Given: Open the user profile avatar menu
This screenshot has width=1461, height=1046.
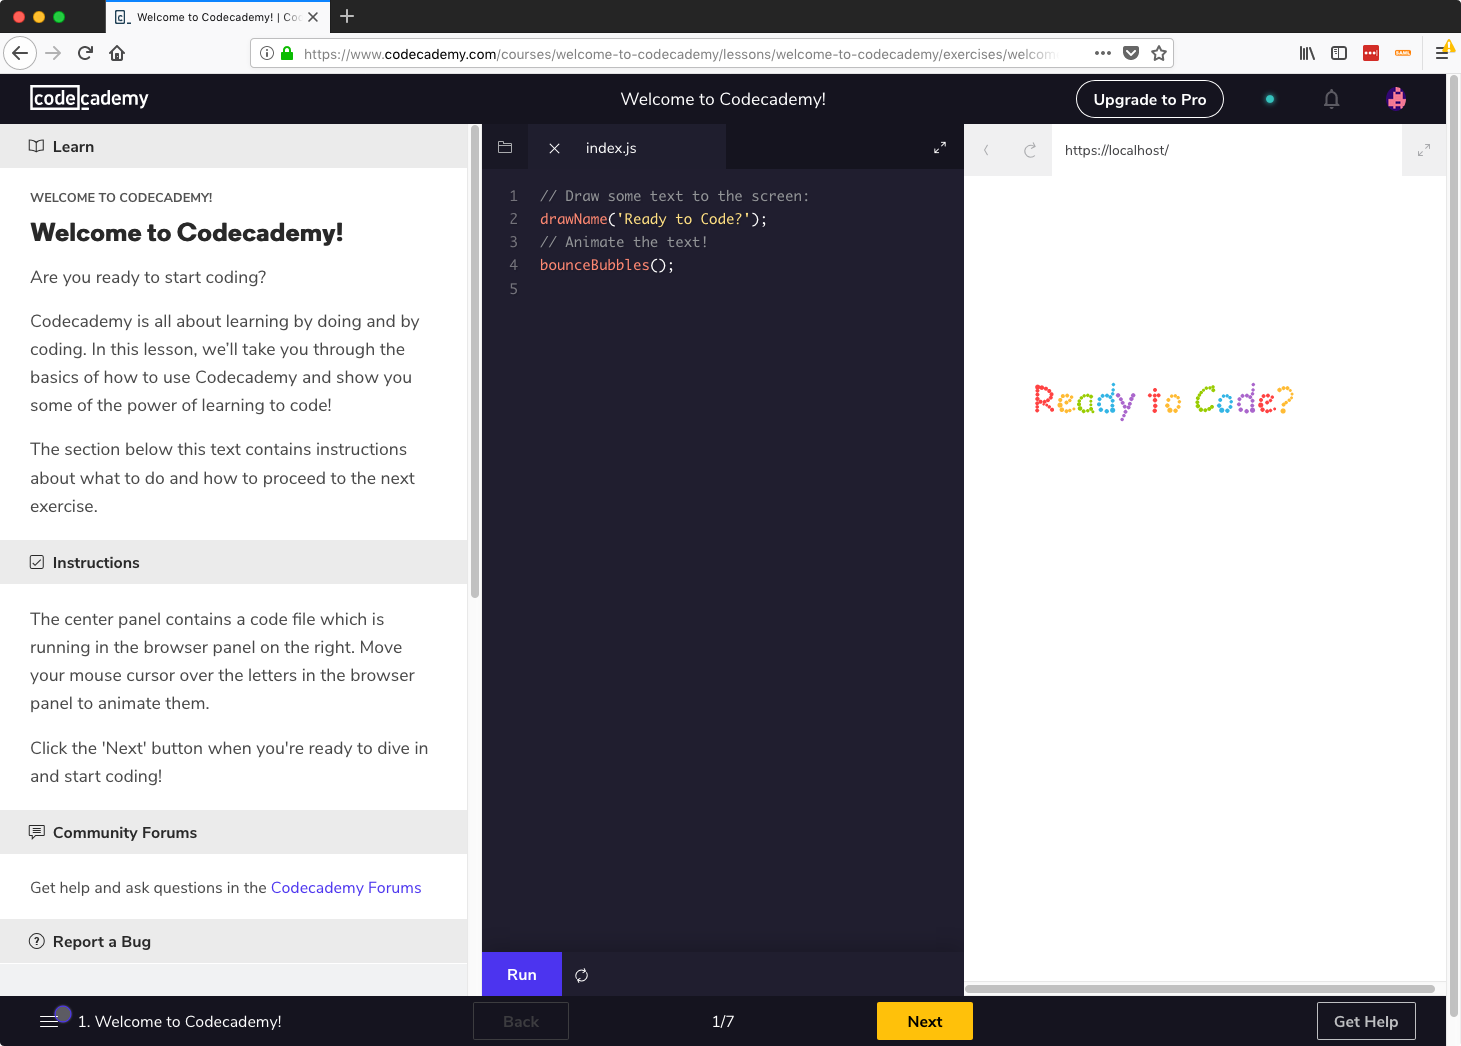Looking at the screenshot, I should 1397,98.
